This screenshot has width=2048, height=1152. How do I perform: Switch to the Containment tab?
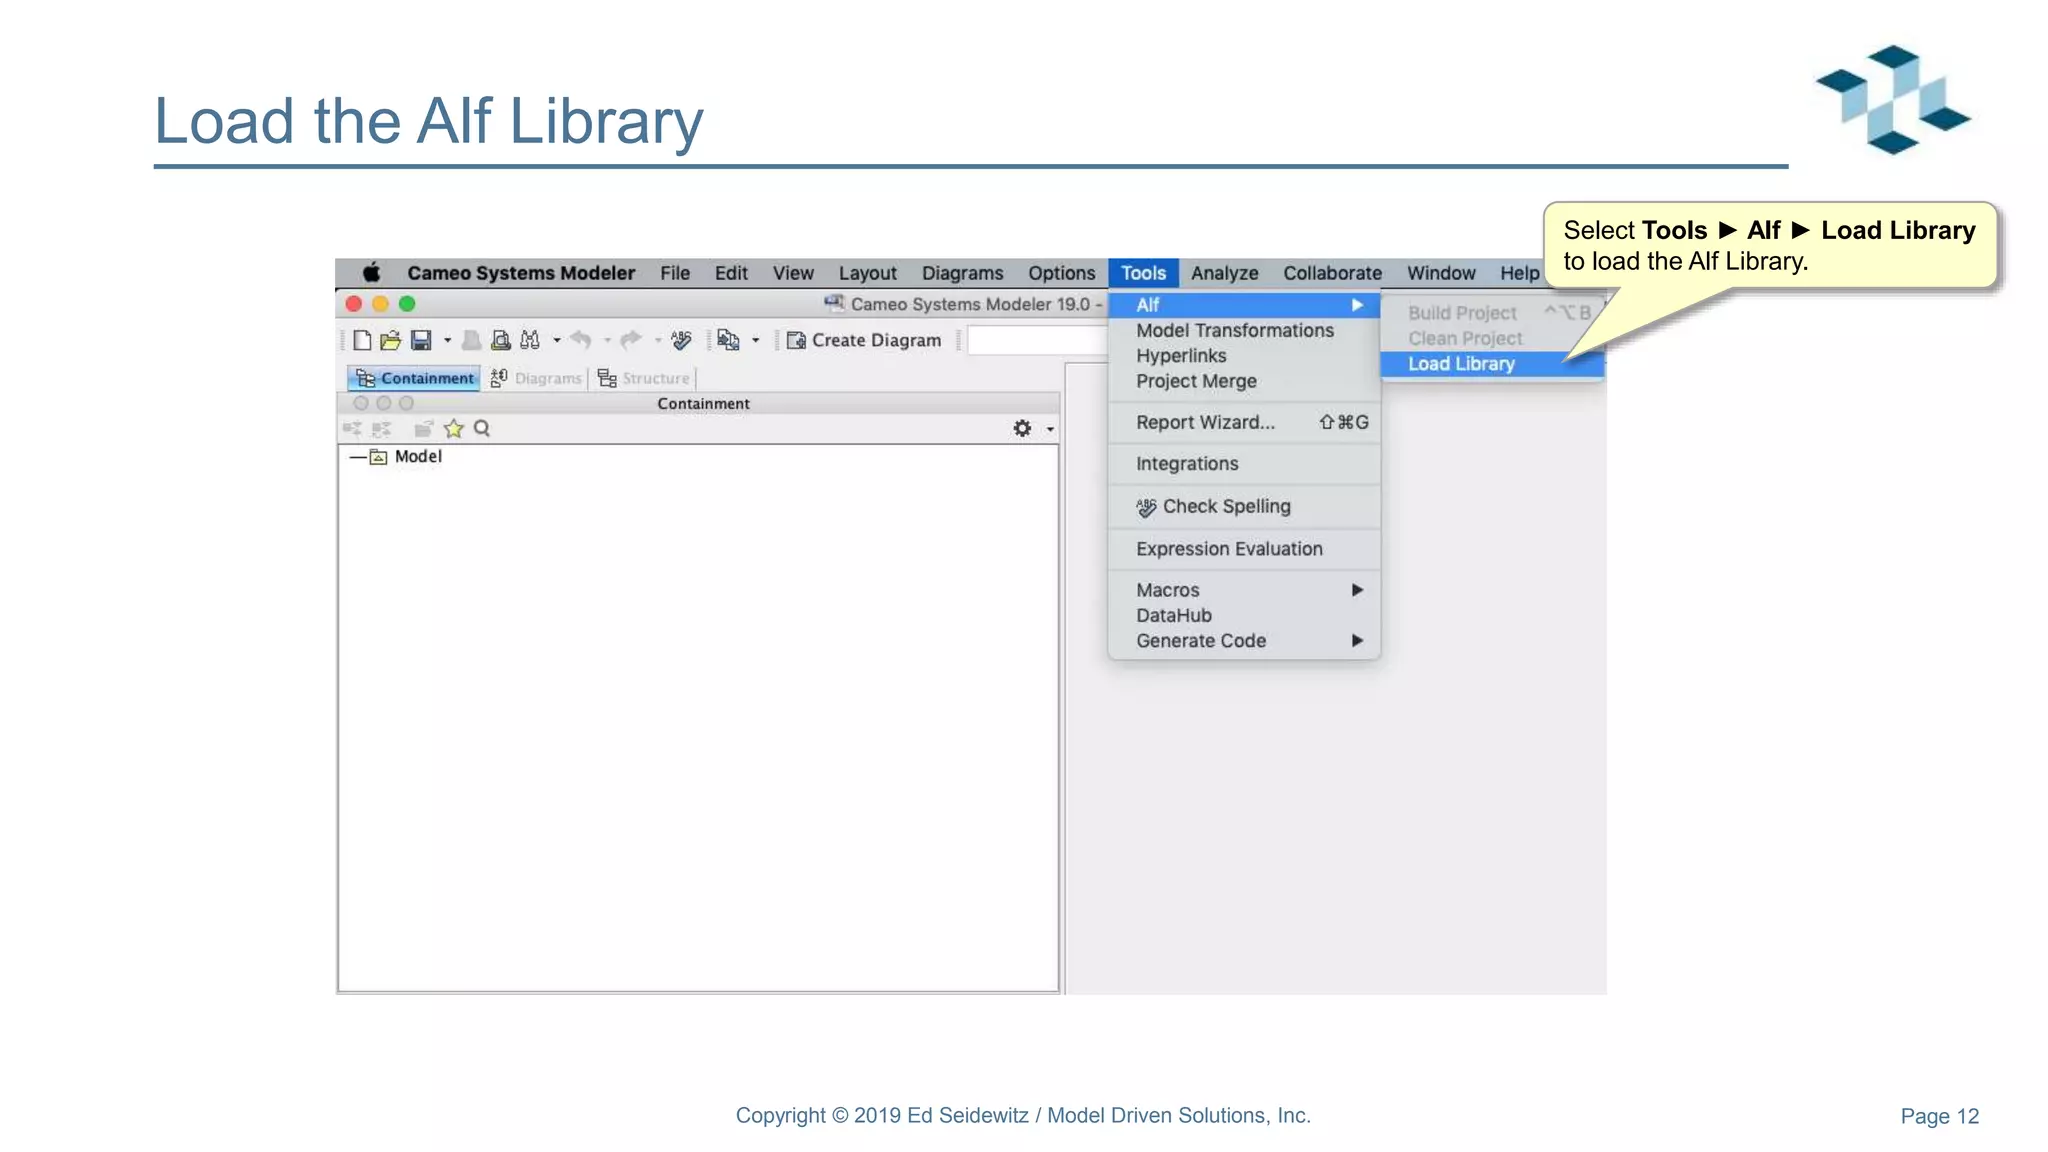tap(414, 378)
